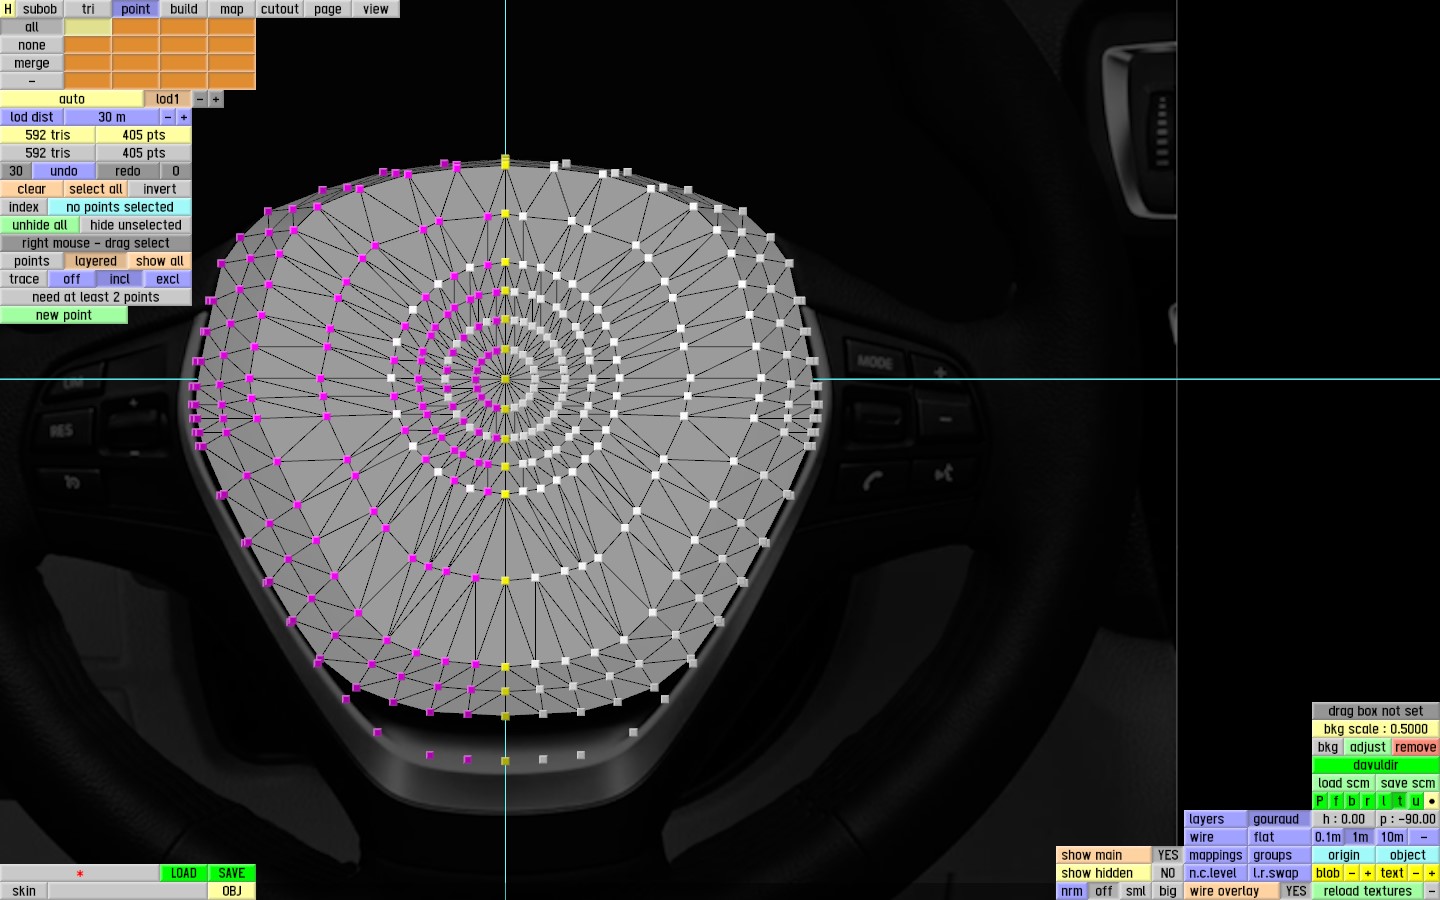
Task: Click the redo button
Action: tap(128, 171)
